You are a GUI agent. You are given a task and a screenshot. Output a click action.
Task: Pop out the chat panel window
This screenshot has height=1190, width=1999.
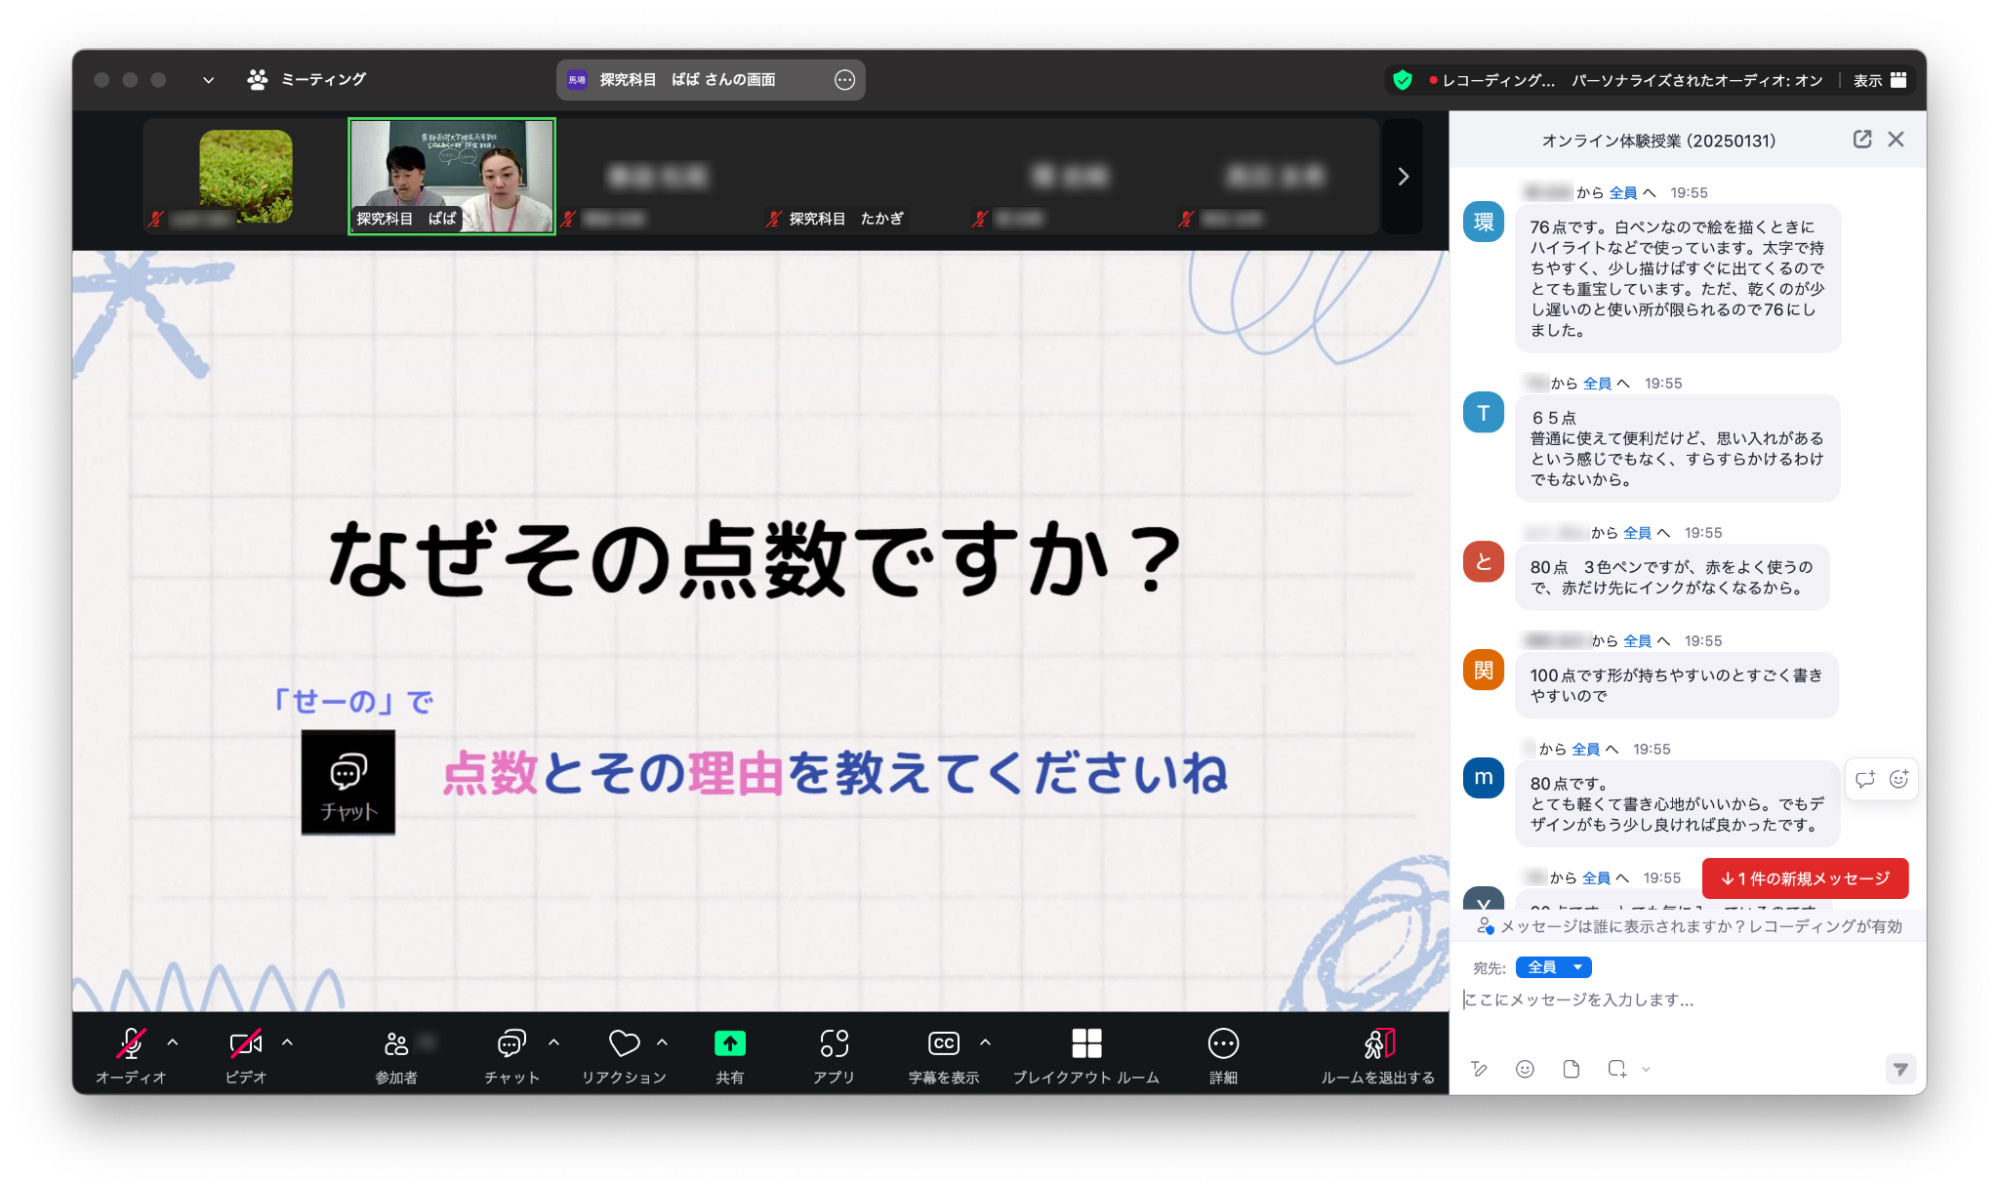1861,140
